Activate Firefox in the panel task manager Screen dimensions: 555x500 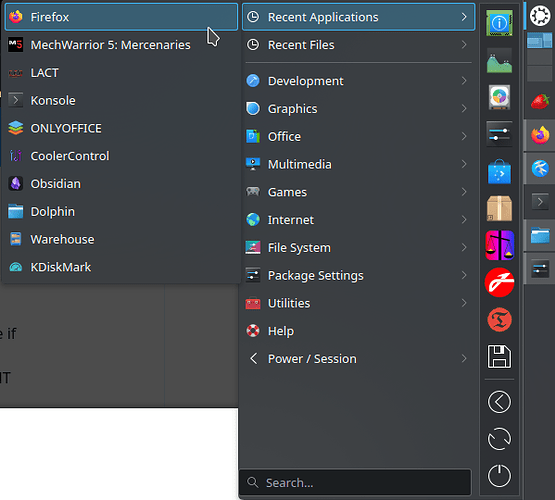540,136
